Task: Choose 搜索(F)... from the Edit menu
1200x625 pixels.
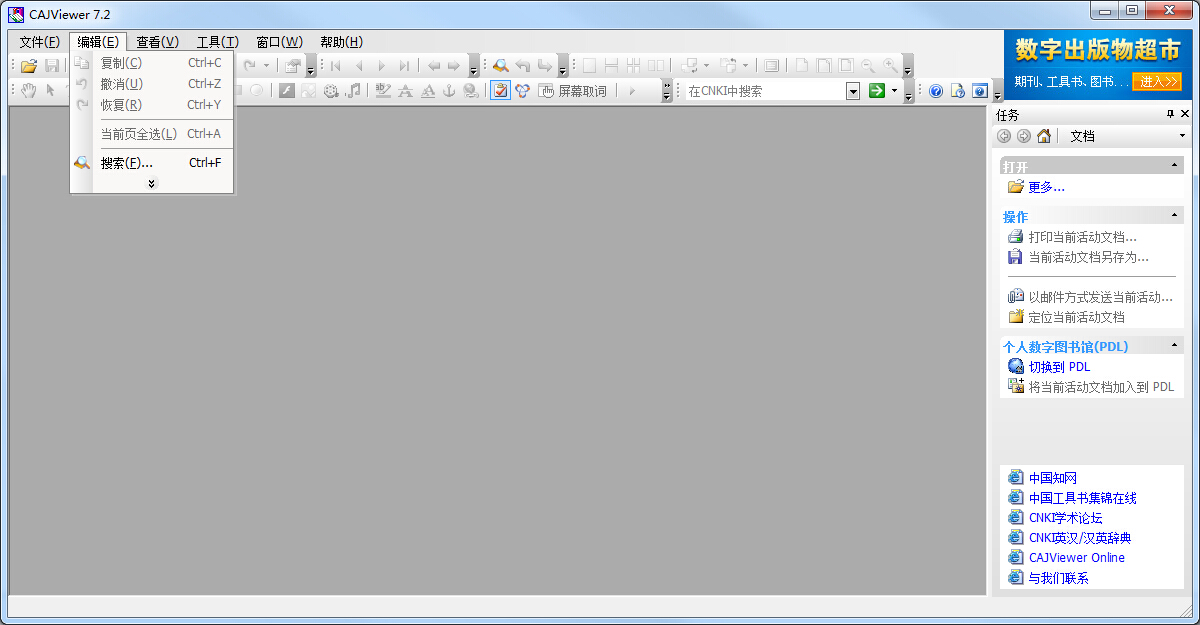Action: pos(152,163)
